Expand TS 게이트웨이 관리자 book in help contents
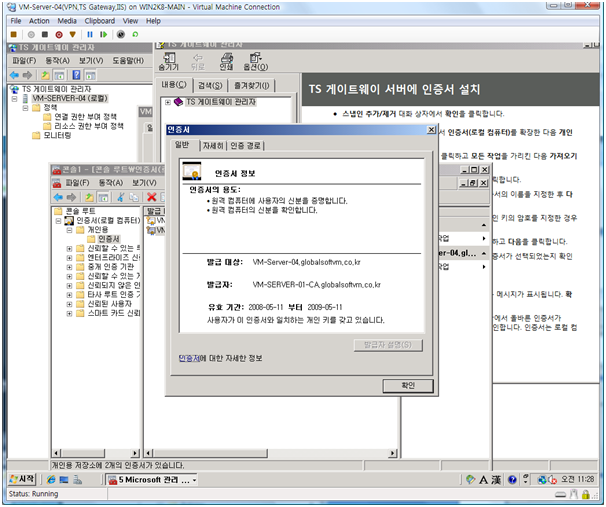The image size is (606, 507). click(x=168, y=102)
